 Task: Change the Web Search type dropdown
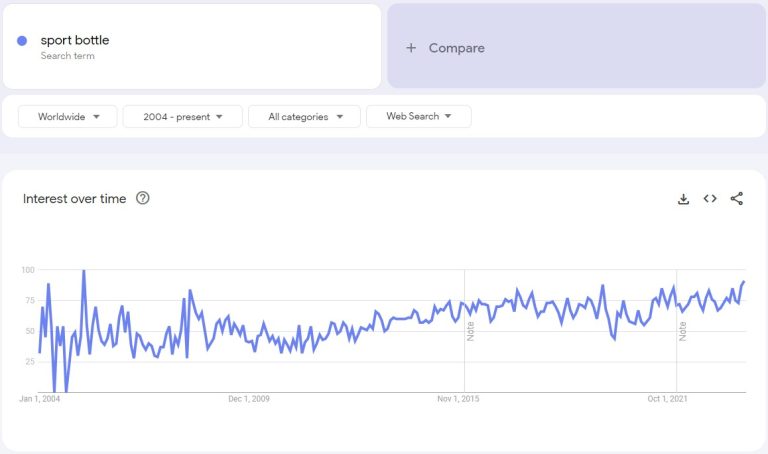tap(418, 117)
